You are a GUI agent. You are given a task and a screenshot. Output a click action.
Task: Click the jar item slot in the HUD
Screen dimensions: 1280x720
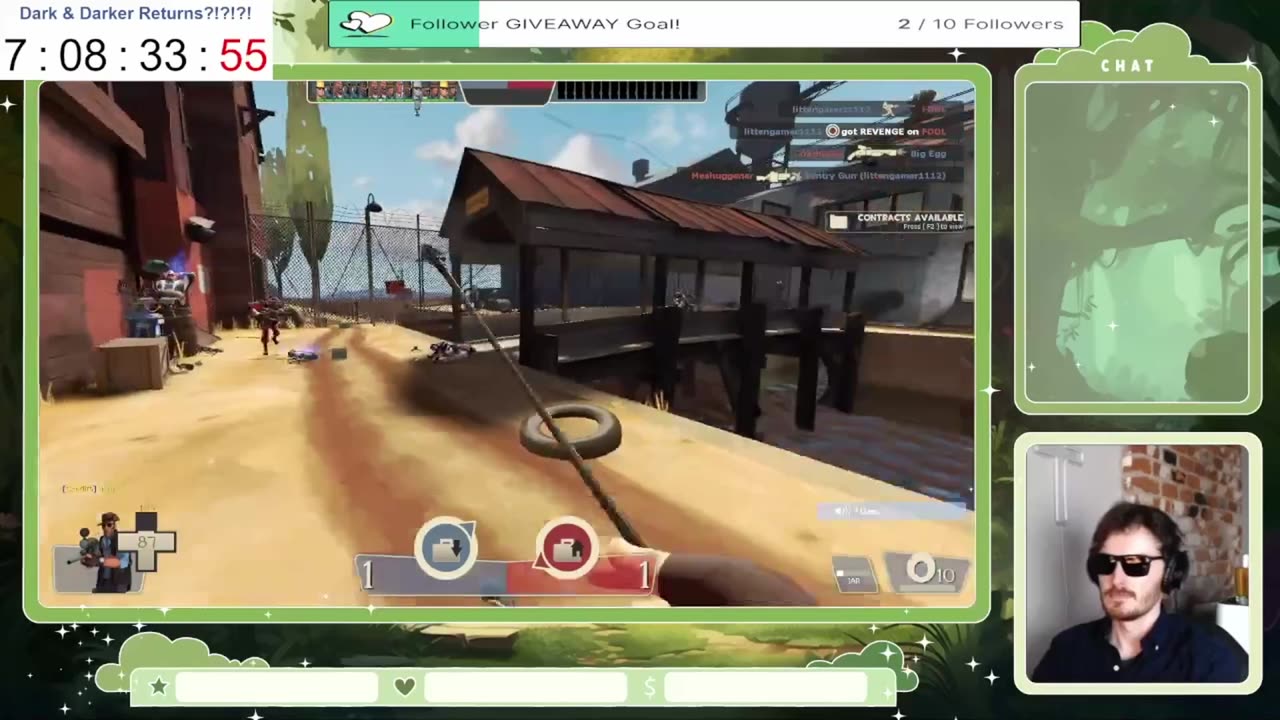pyautogui.click(x=855, y=575)
